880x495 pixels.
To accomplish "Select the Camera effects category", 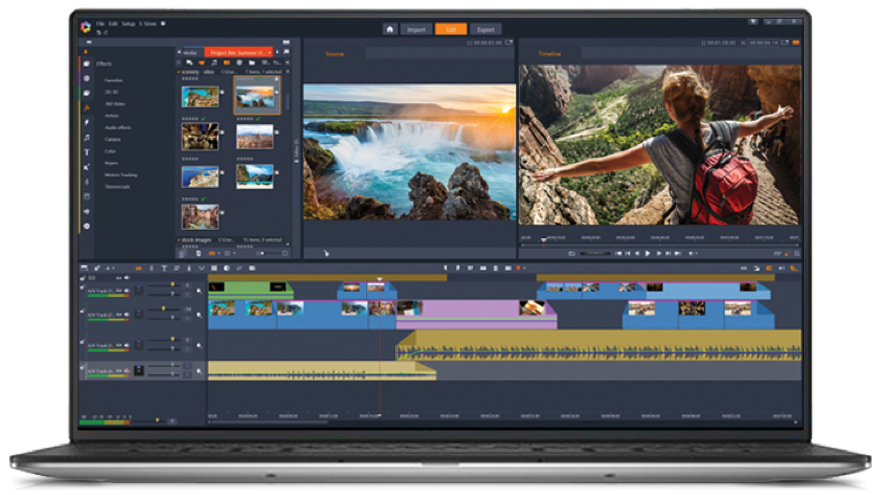I will click(x=112, y=139).
